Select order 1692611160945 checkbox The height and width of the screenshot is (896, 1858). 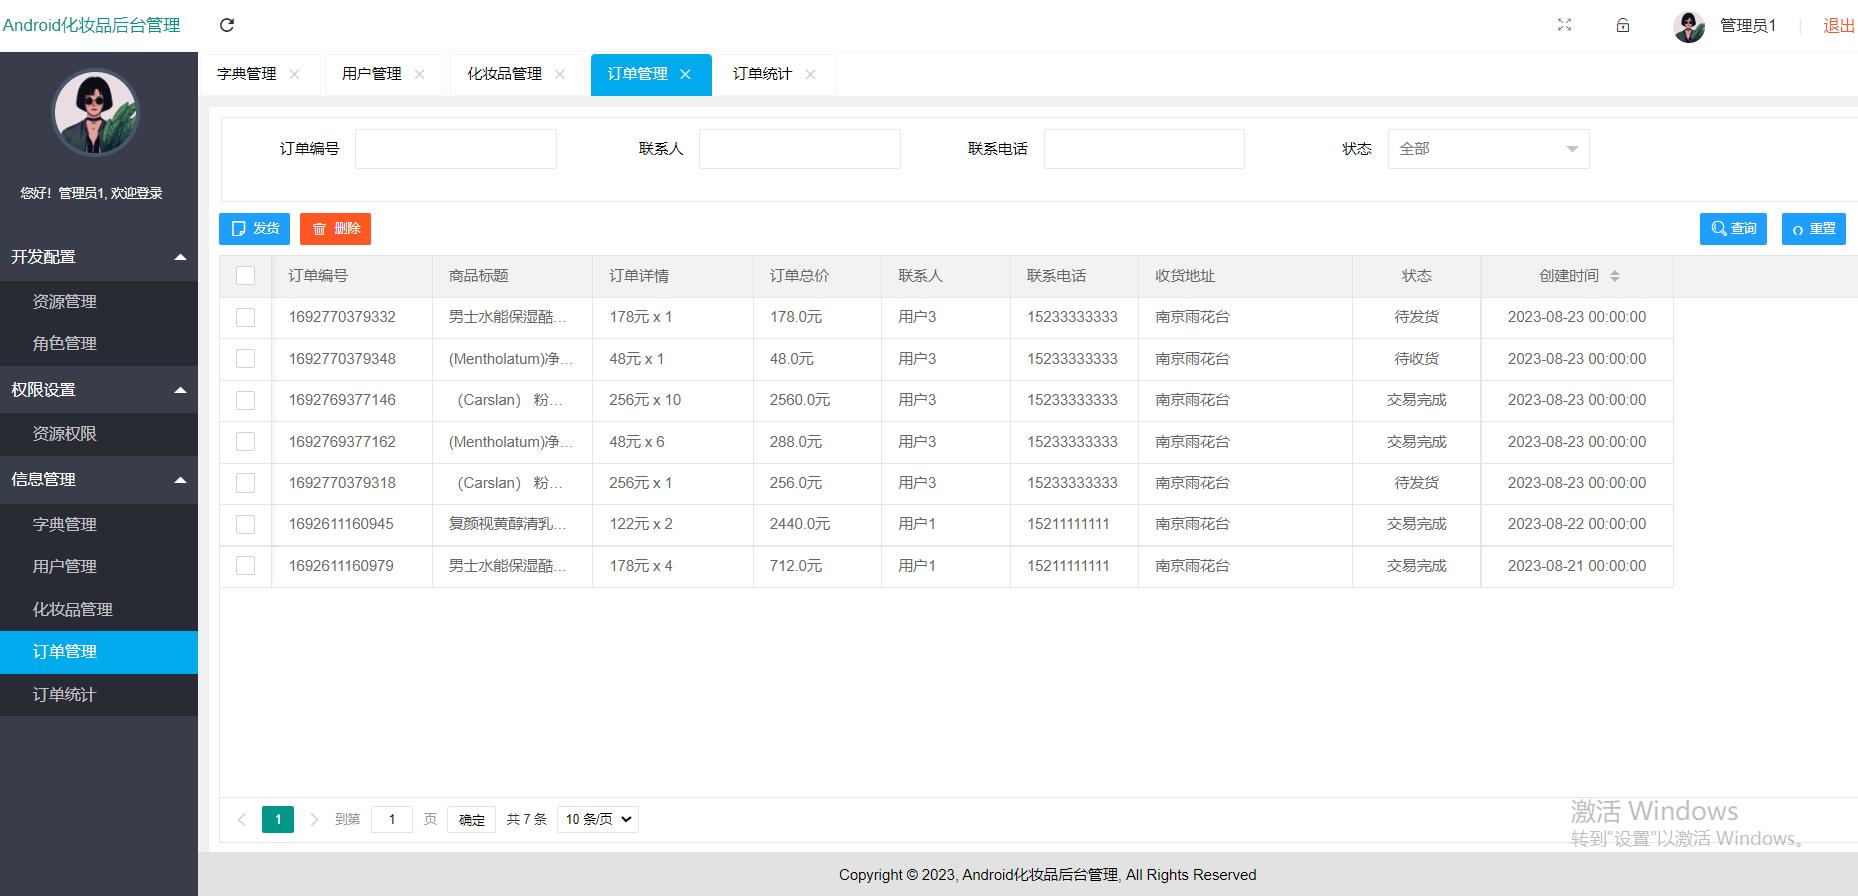[x=245, y=524]
